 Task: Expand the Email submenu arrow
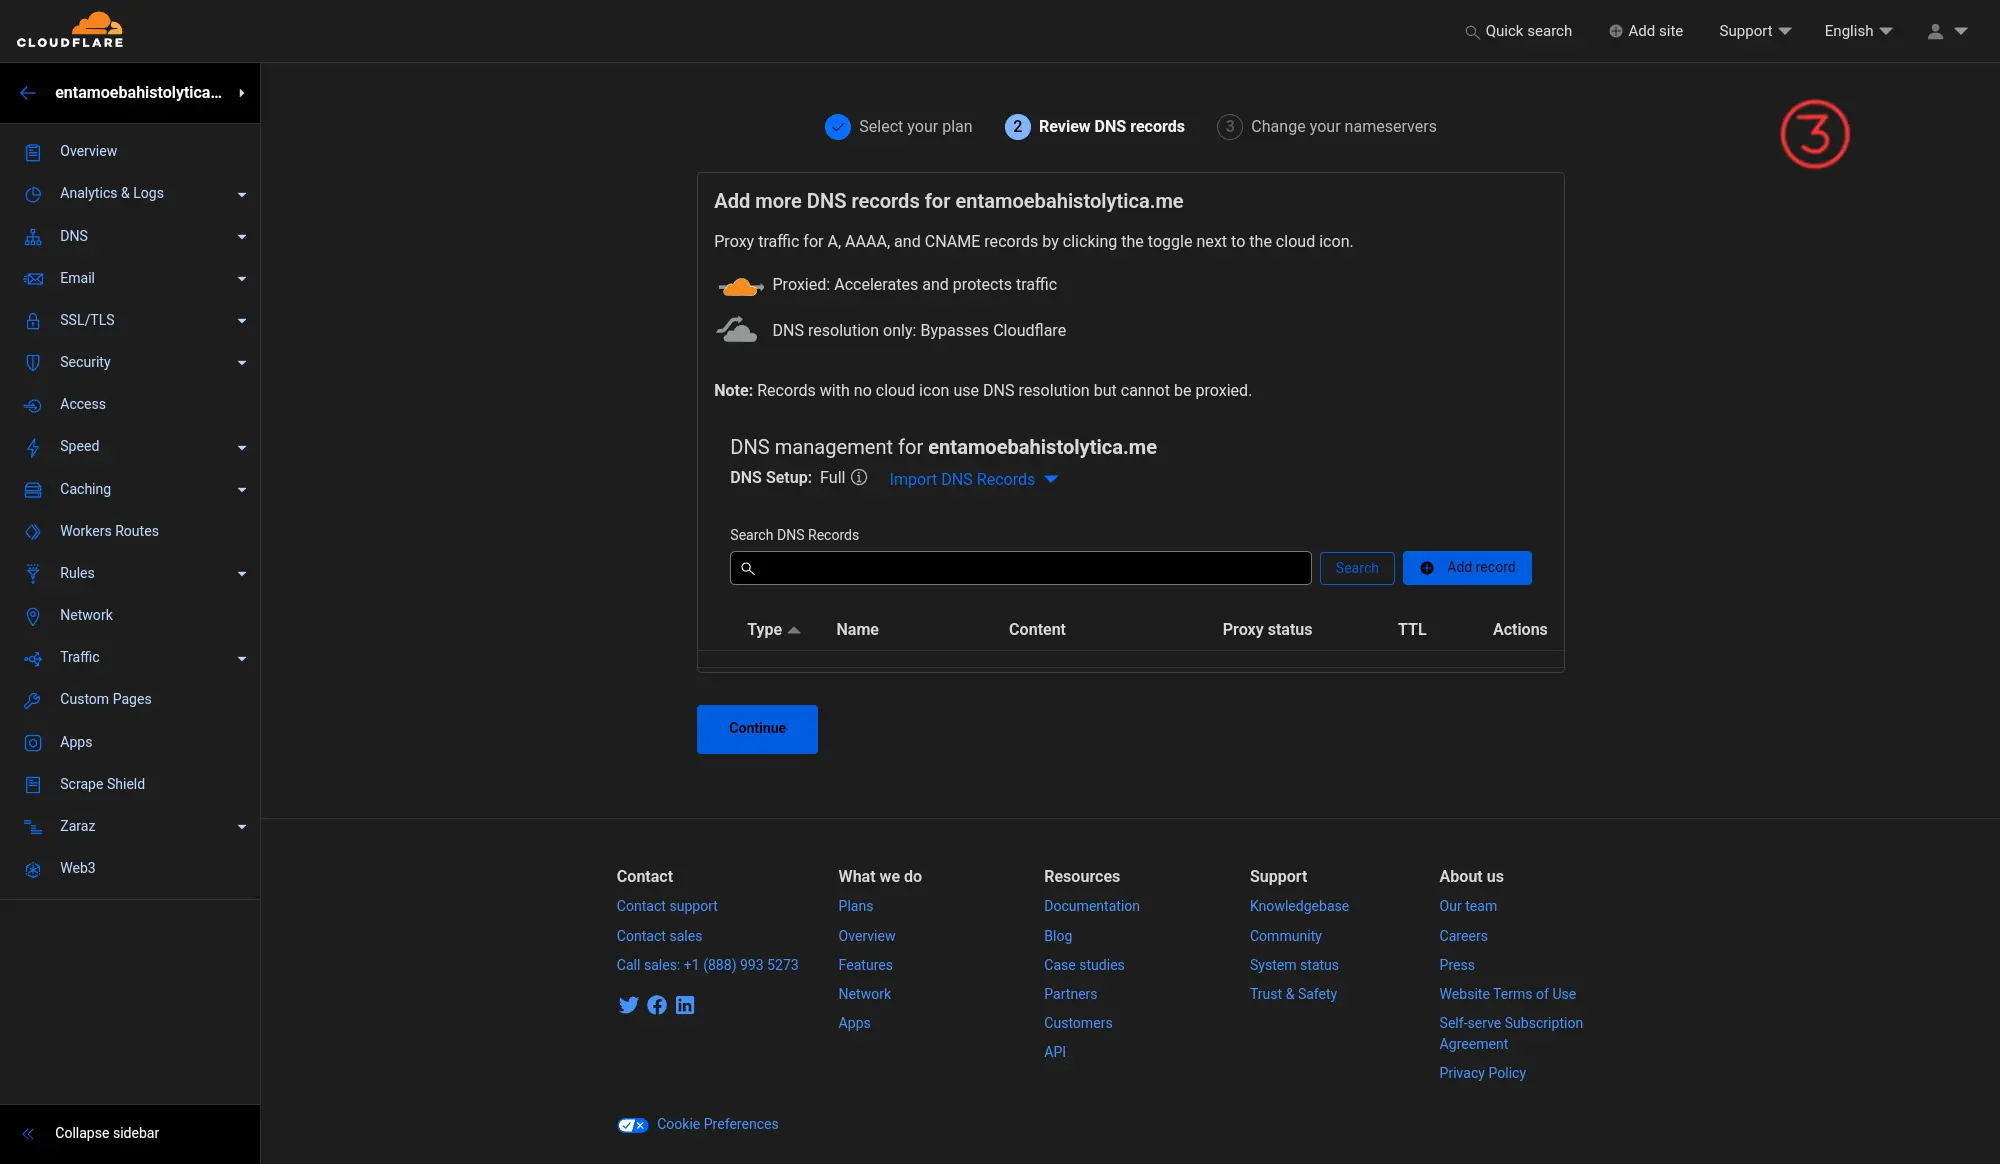pyautogui.click(x=242, y=279)
